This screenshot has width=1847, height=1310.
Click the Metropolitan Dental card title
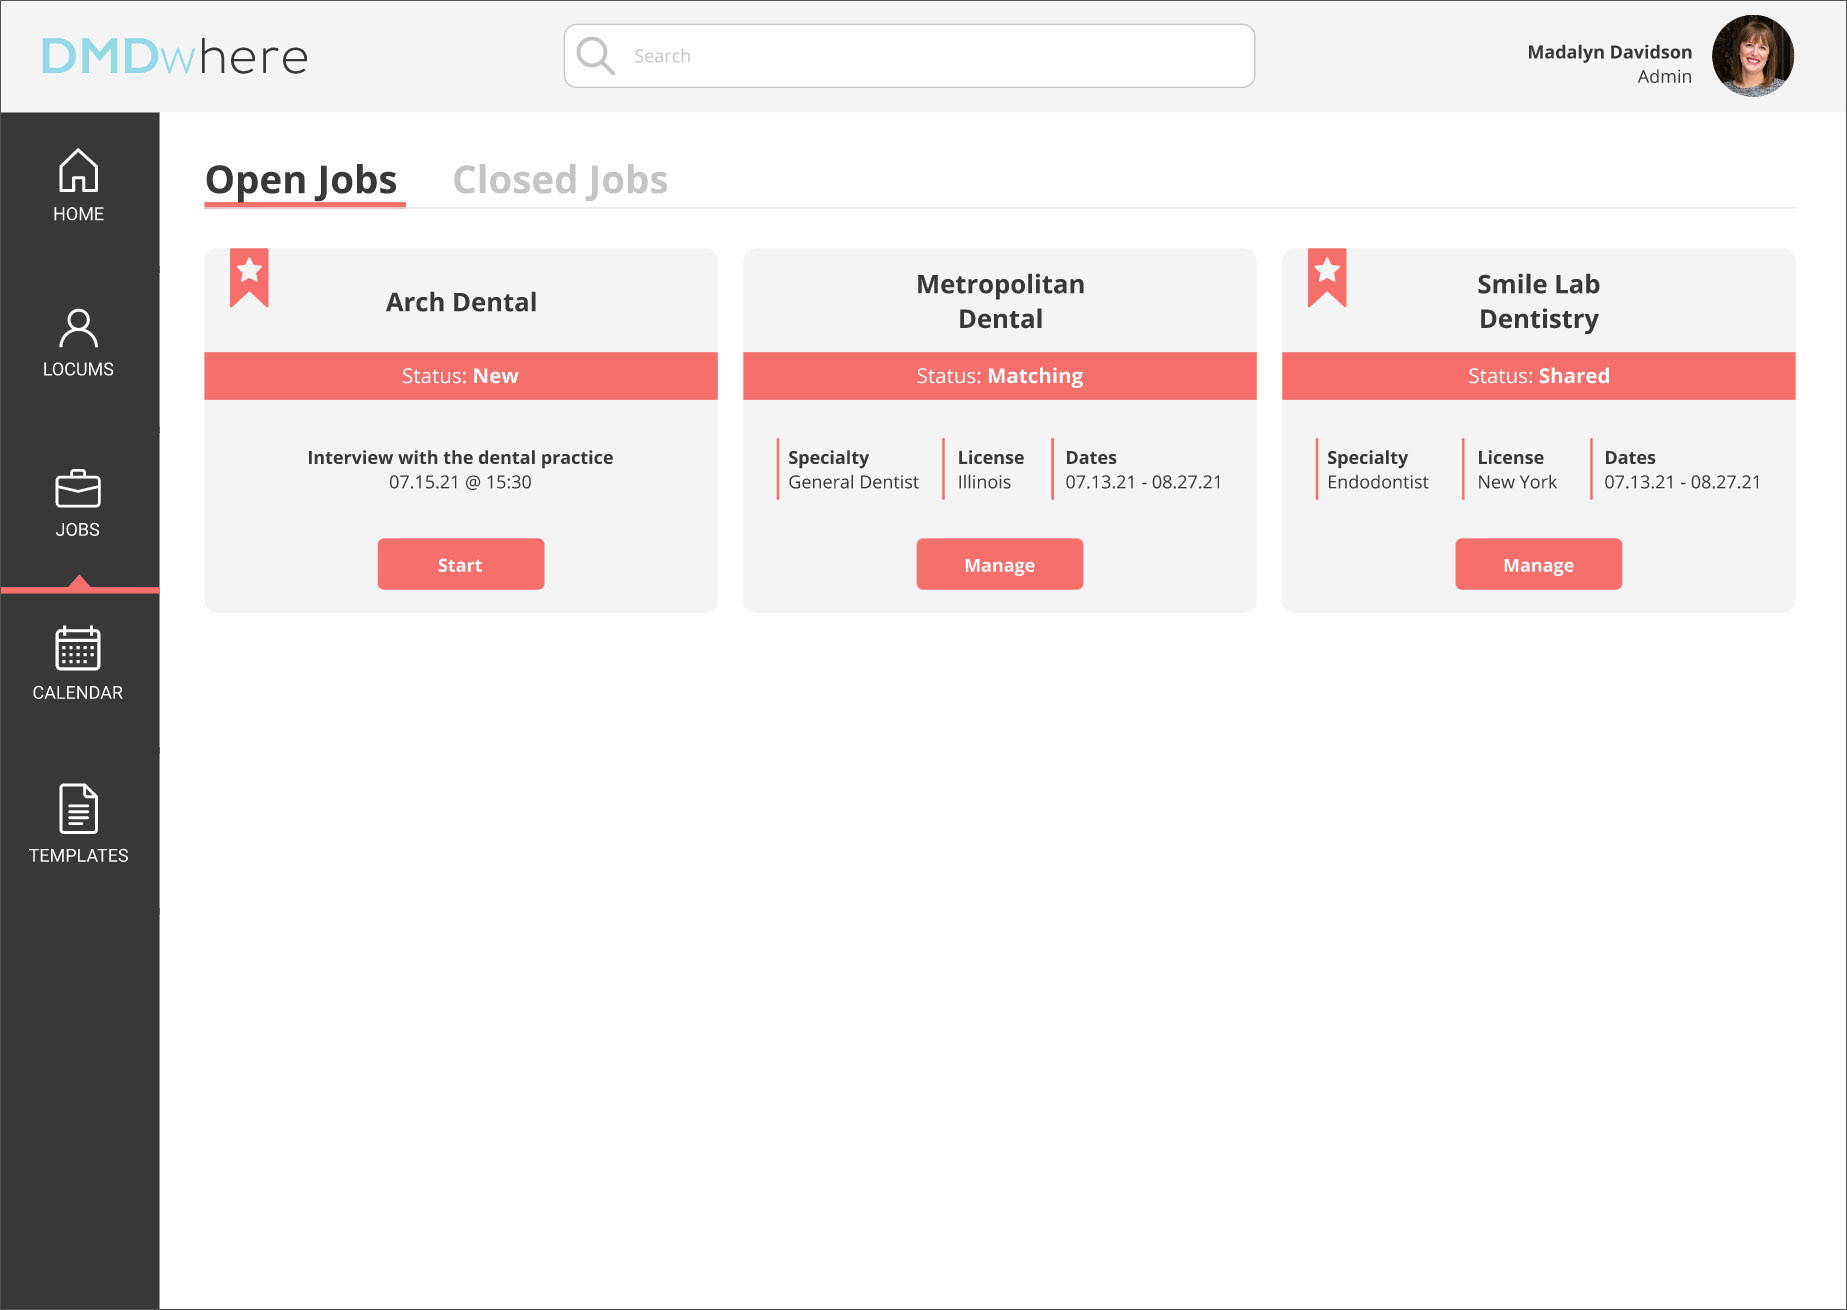(1000, 301)
